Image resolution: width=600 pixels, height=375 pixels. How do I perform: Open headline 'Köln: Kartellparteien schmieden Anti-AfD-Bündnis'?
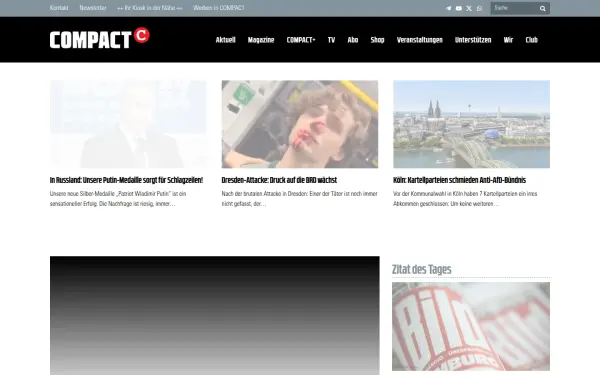[460, 180]
